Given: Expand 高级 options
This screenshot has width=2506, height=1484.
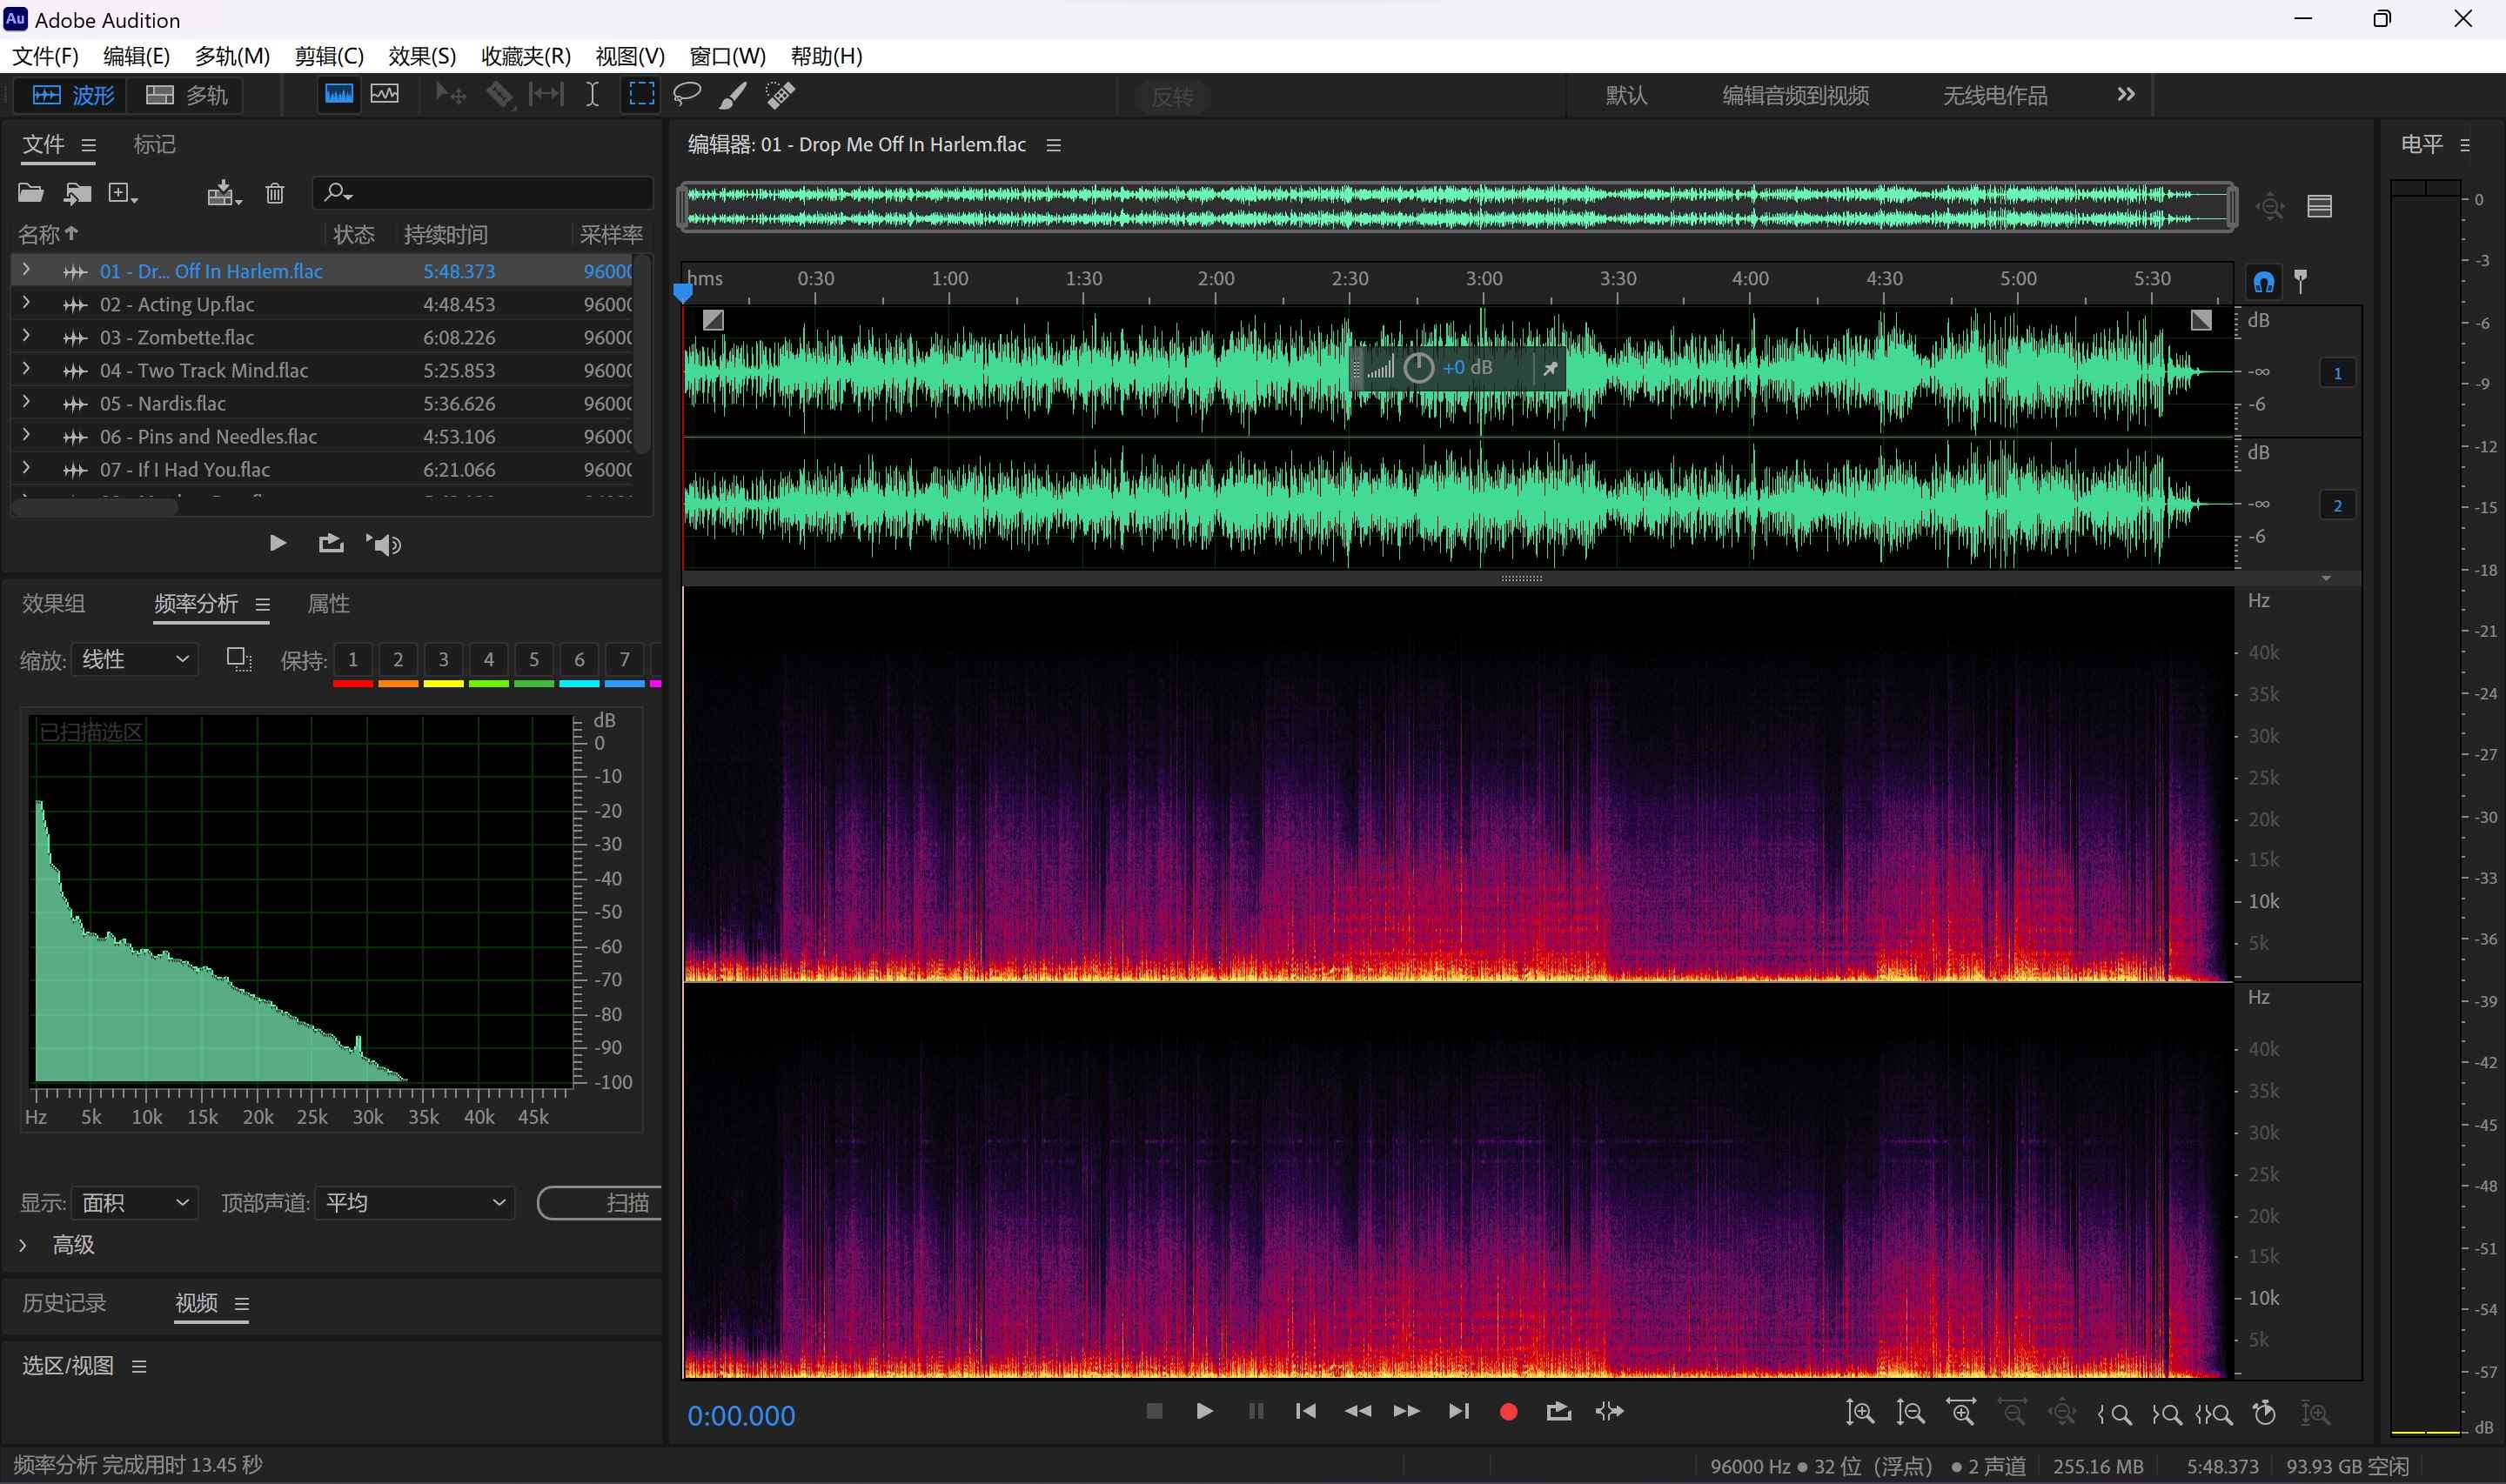Looking at the screenshot, I should [x=23, y=1245].
